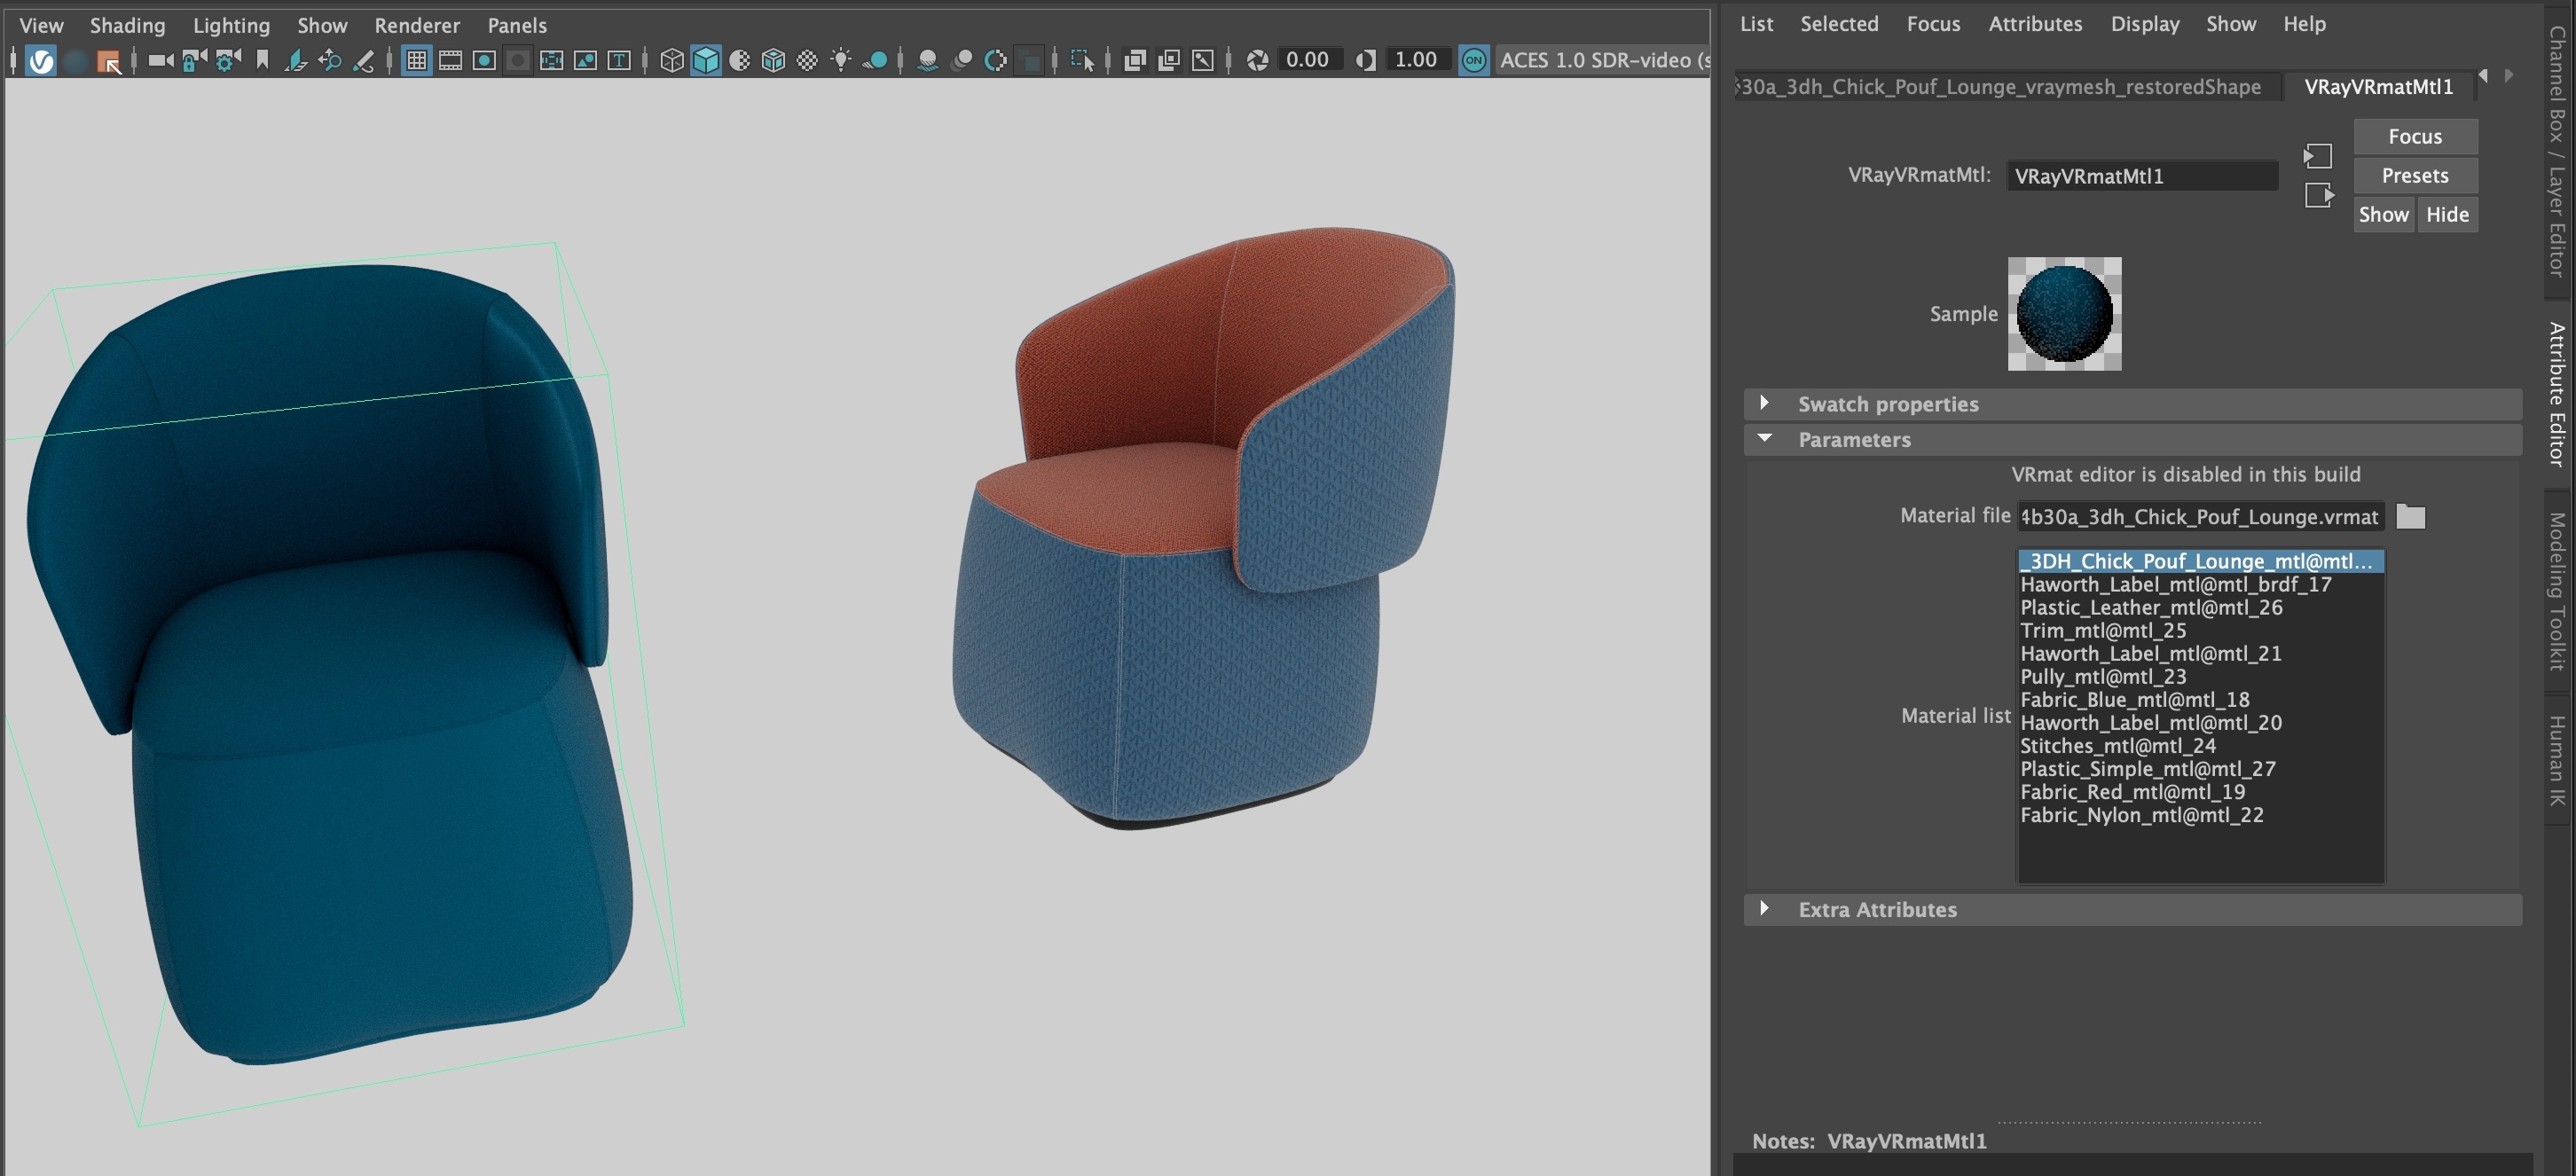2576x1176 pixels.
Task: Click the Hide button
Action: click(2447, 215)
